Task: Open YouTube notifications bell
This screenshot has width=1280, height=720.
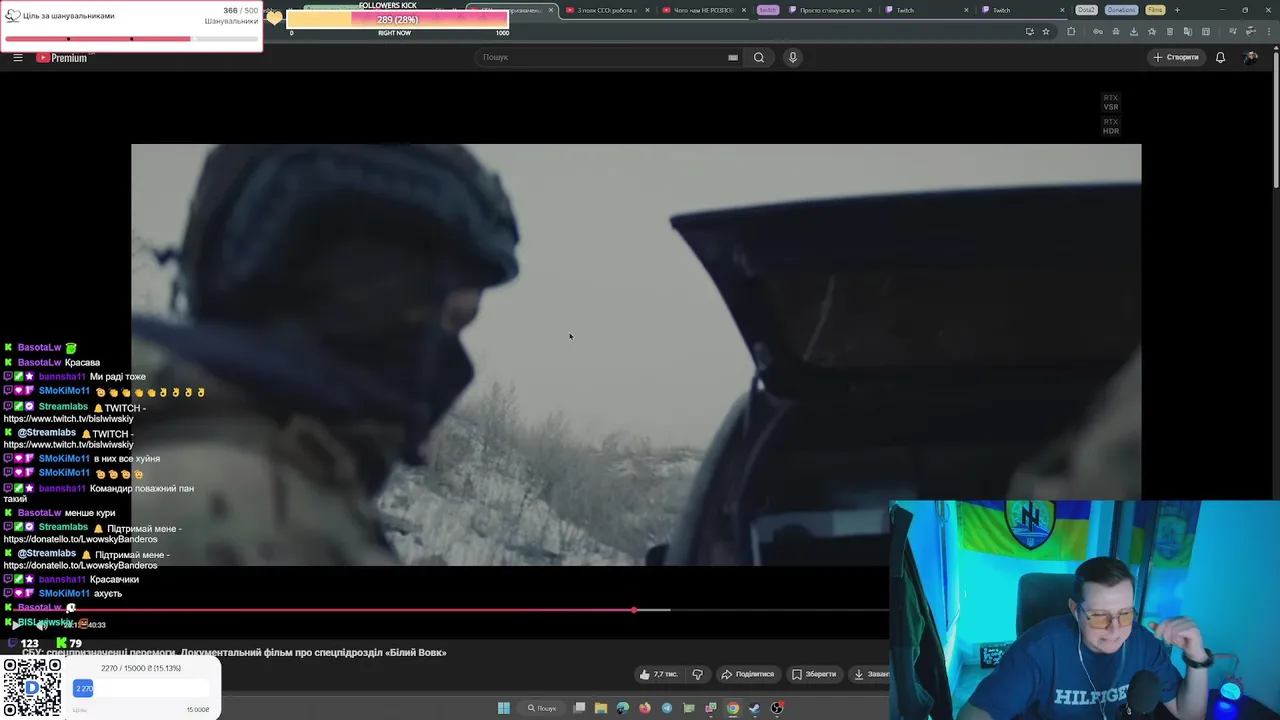Action: 1220,57
